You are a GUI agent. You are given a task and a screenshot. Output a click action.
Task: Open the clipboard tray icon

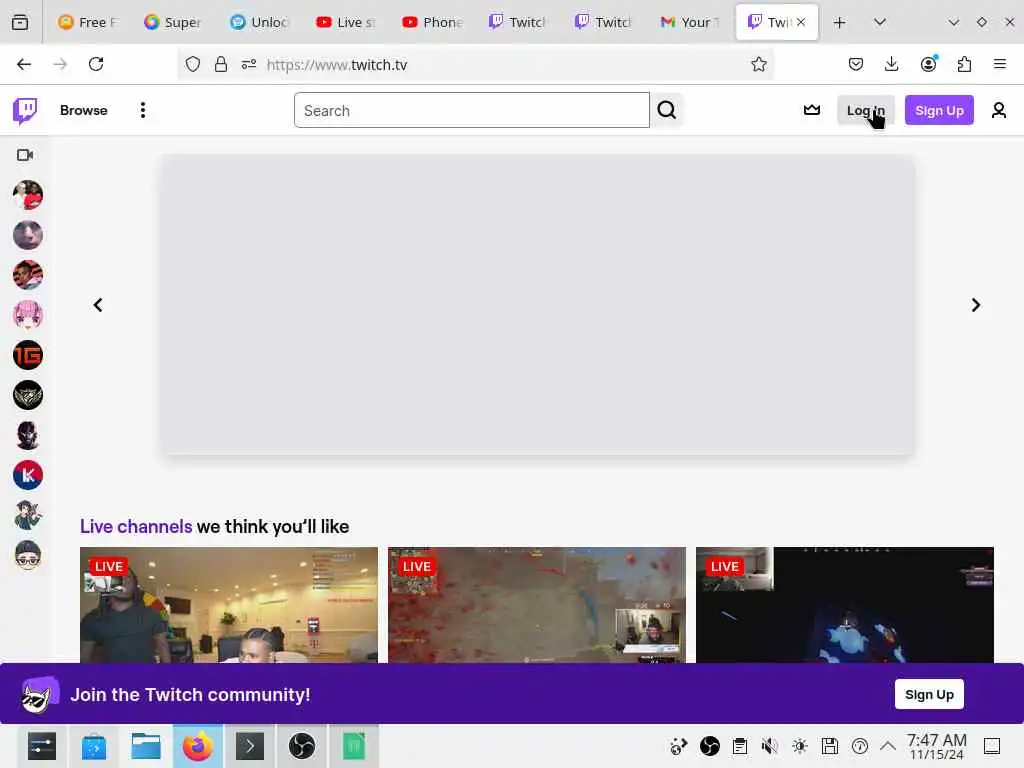click(740, 746)
